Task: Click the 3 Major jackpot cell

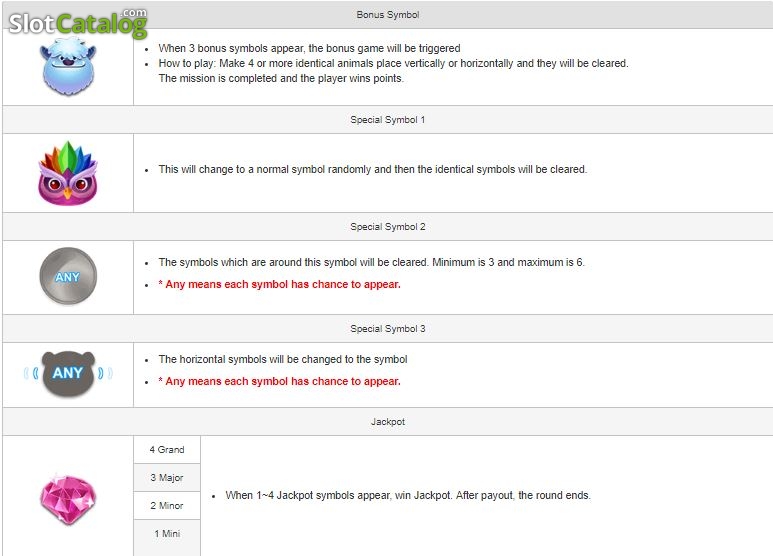Action: (167, 478)
